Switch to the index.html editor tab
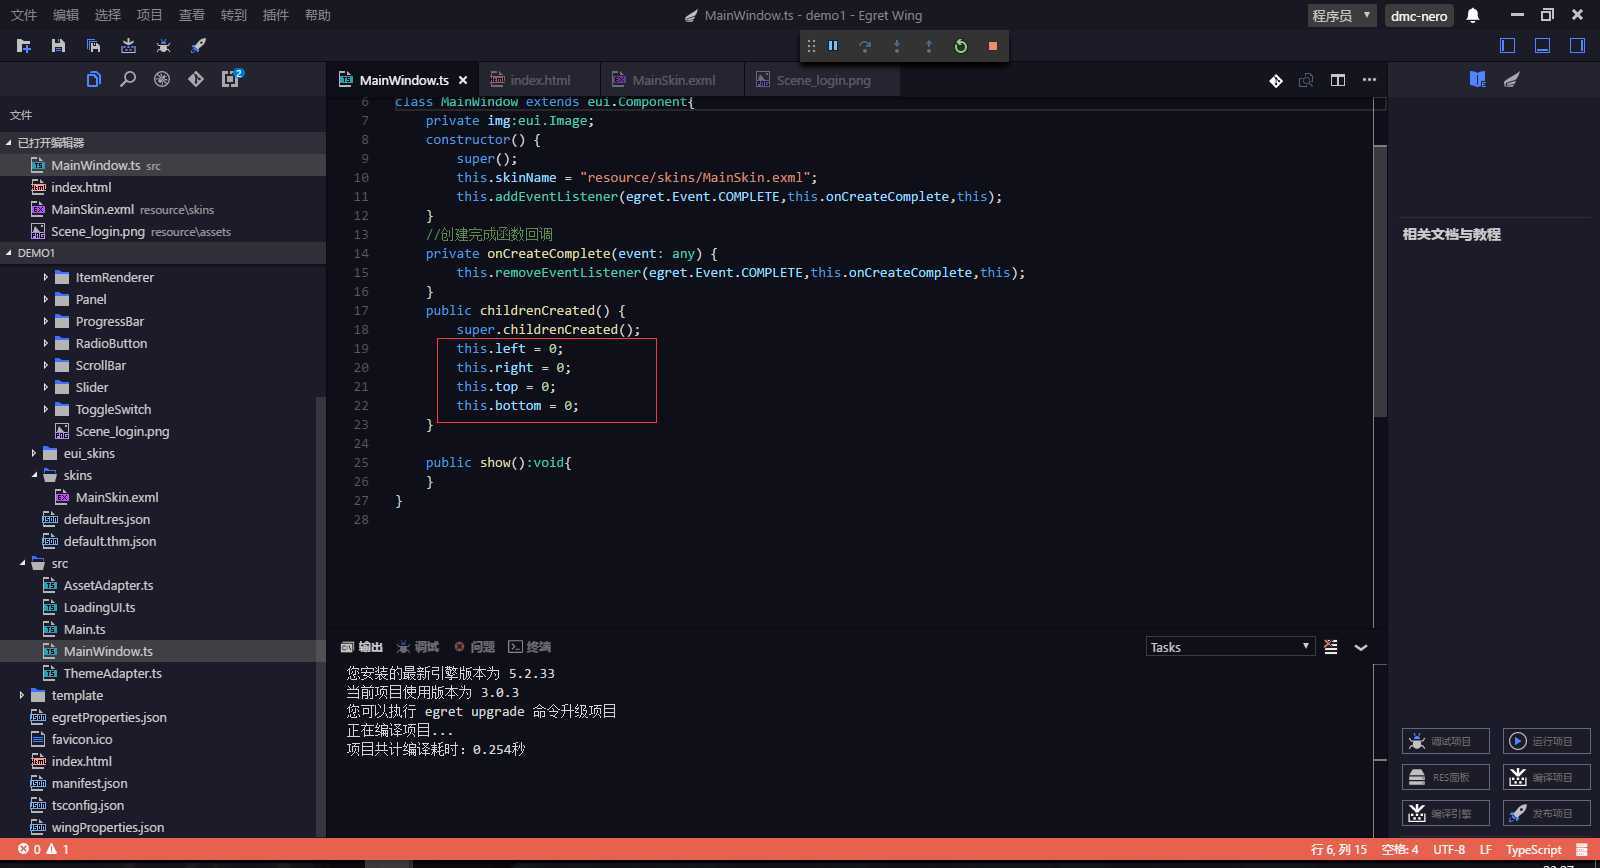 [x=540, y=80]
